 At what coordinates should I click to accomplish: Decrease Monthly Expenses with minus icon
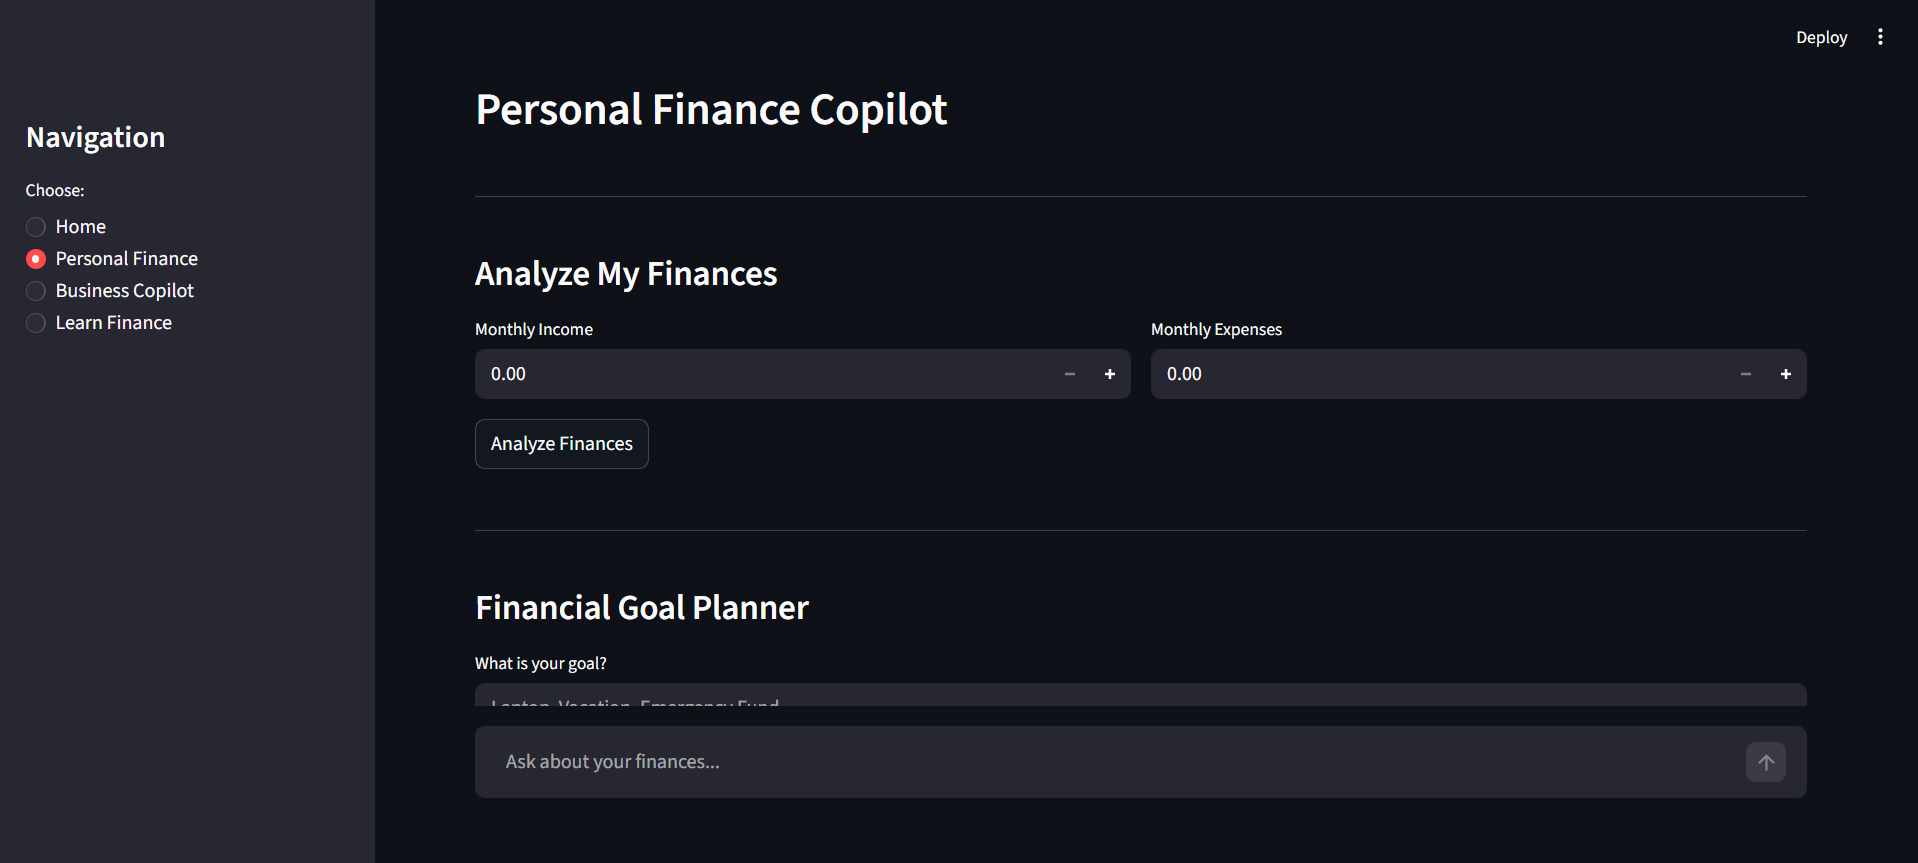tap(1746, 374)
